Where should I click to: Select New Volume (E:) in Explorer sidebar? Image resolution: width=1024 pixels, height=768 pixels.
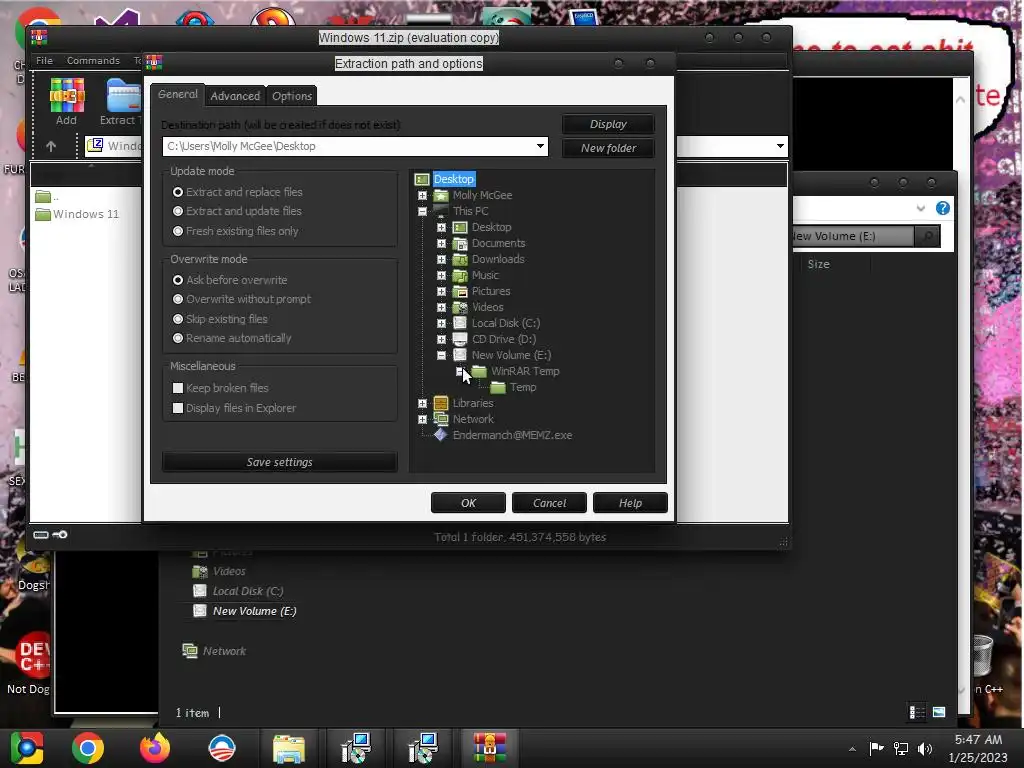245,611
